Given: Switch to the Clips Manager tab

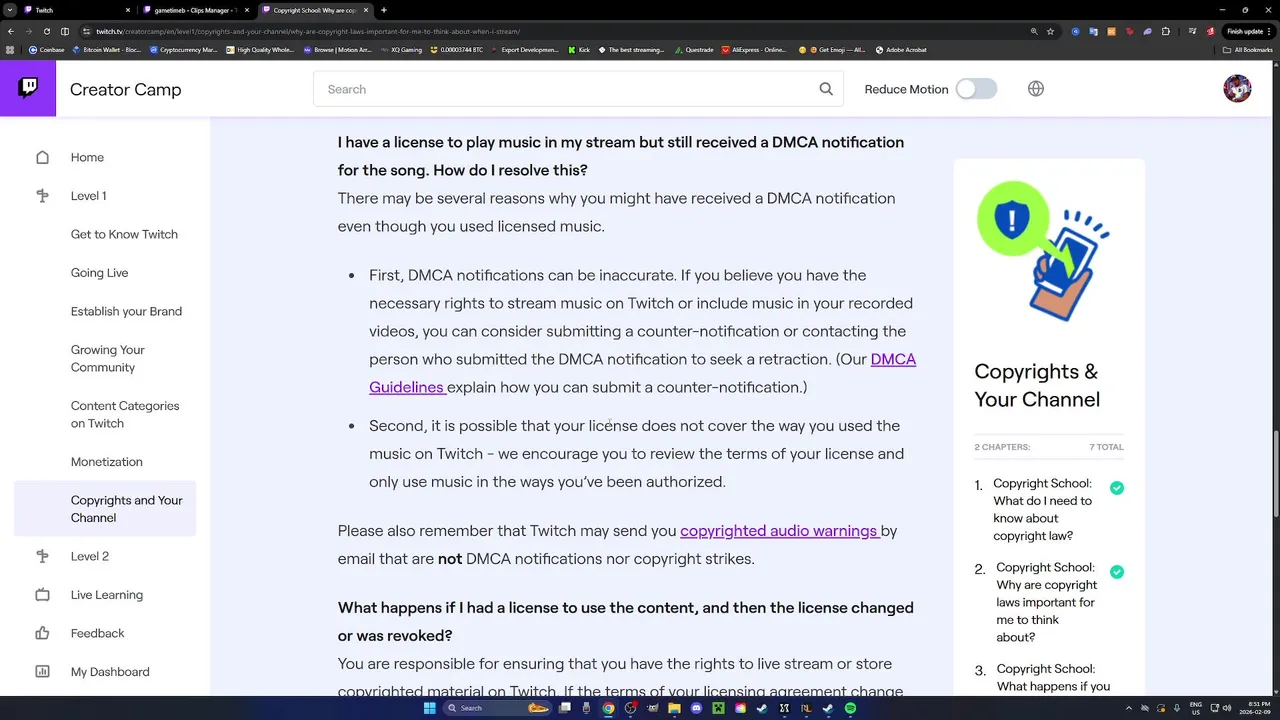Looking at the screenshot, I should 195,10.
